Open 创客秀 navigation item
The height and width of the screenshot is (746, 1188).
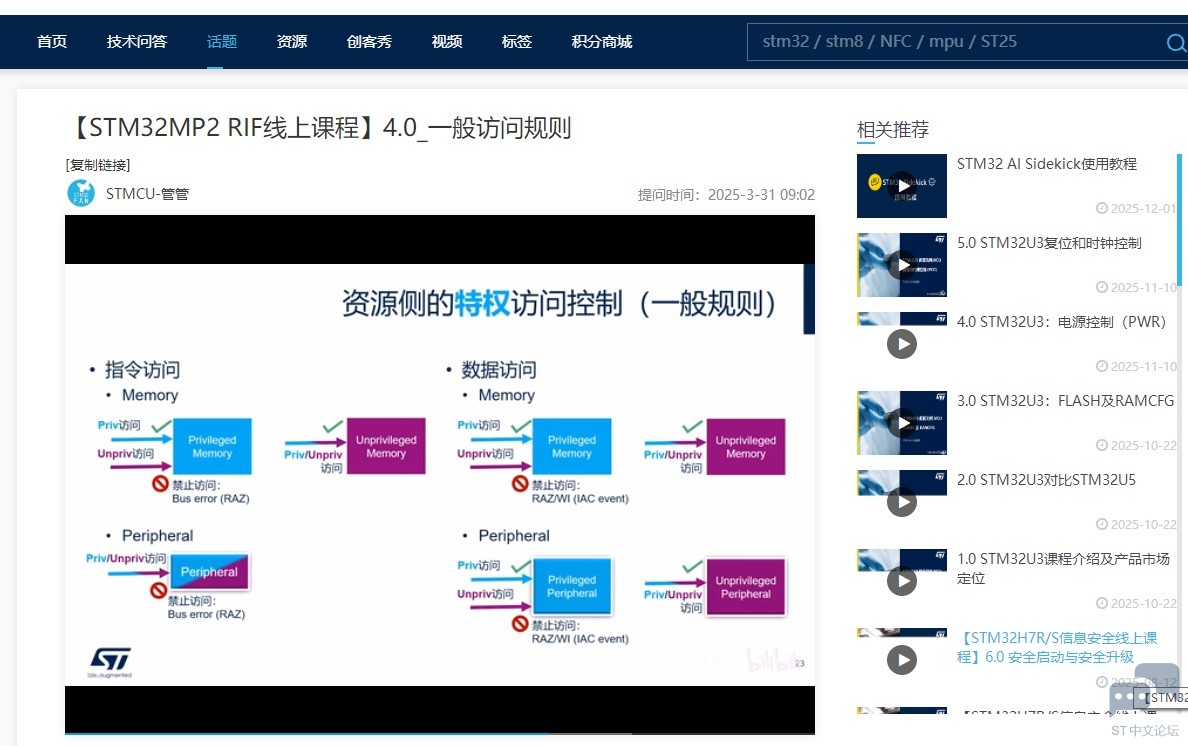pos(369,42)
